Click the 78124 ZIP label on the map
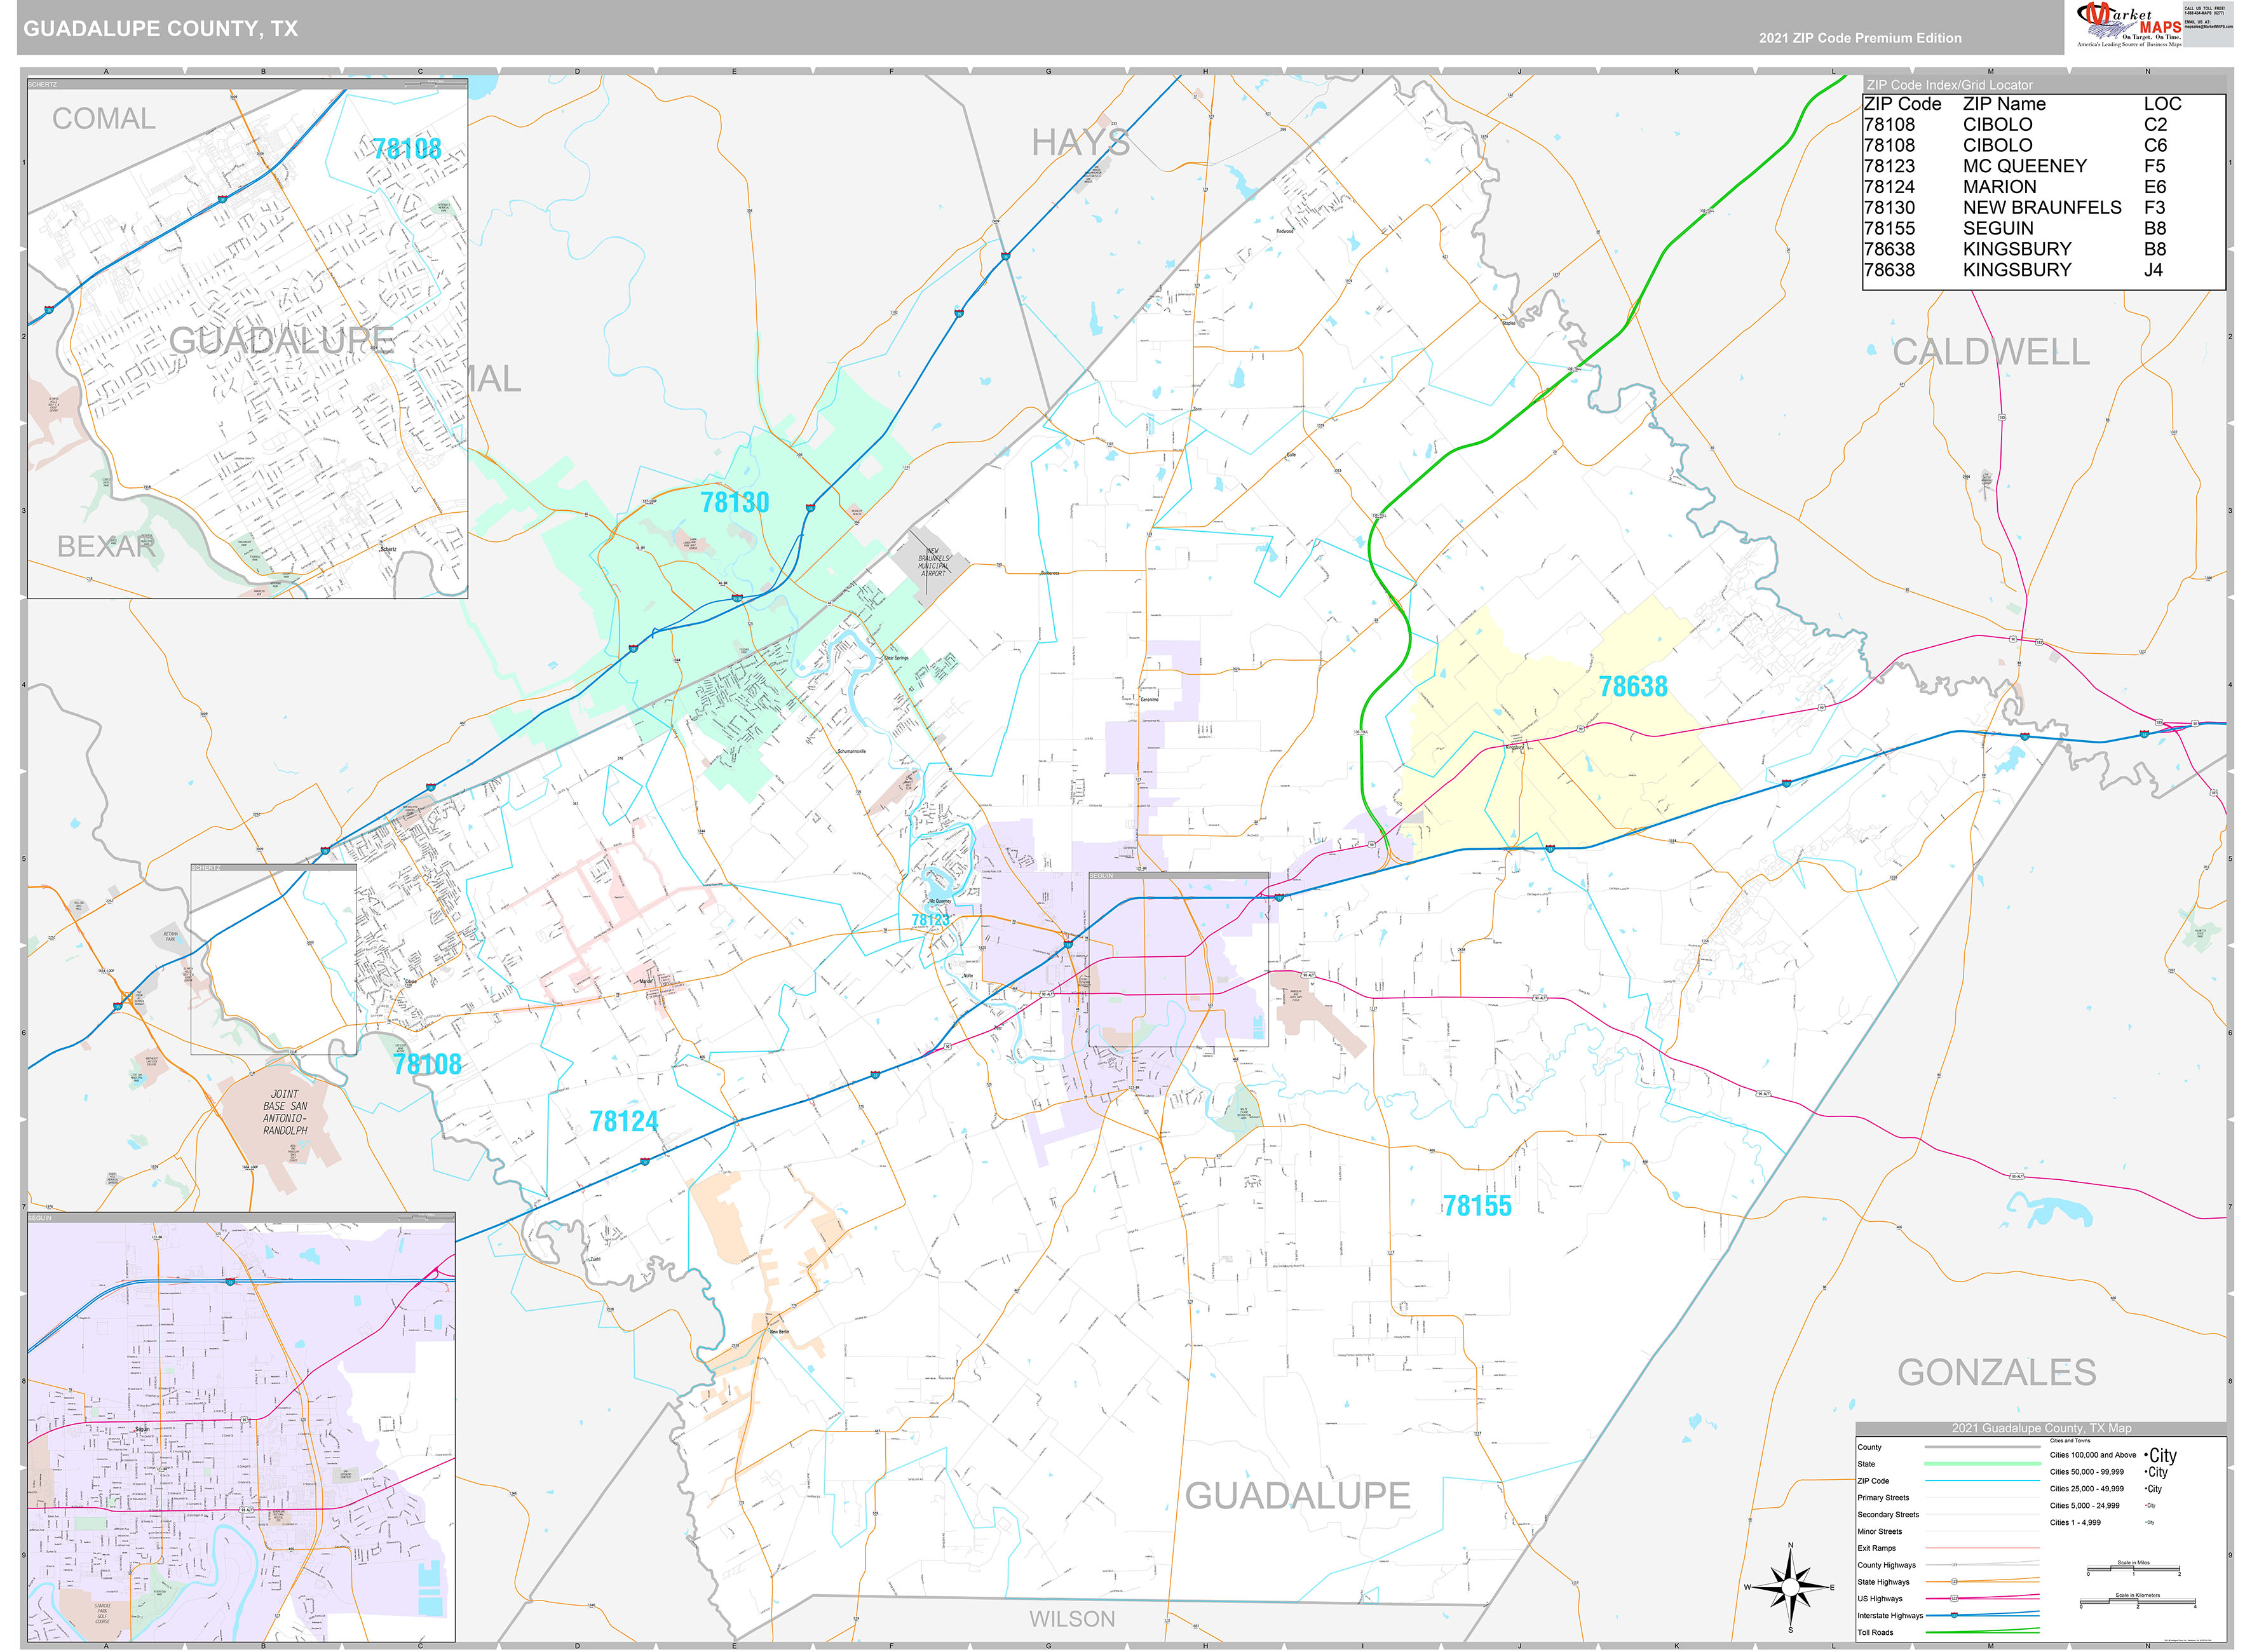This screenshot has height=1652, width=2245. click(624, 1121)
